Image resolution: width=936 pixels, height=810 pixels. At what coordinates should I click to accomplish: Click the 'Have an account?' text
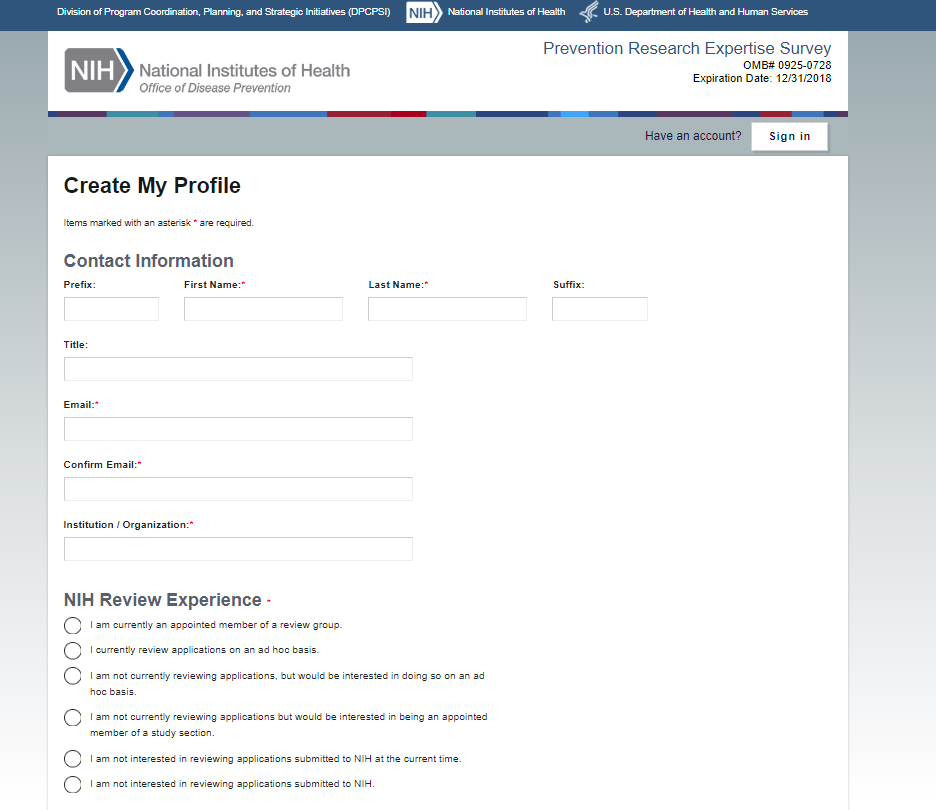point(693,136)
